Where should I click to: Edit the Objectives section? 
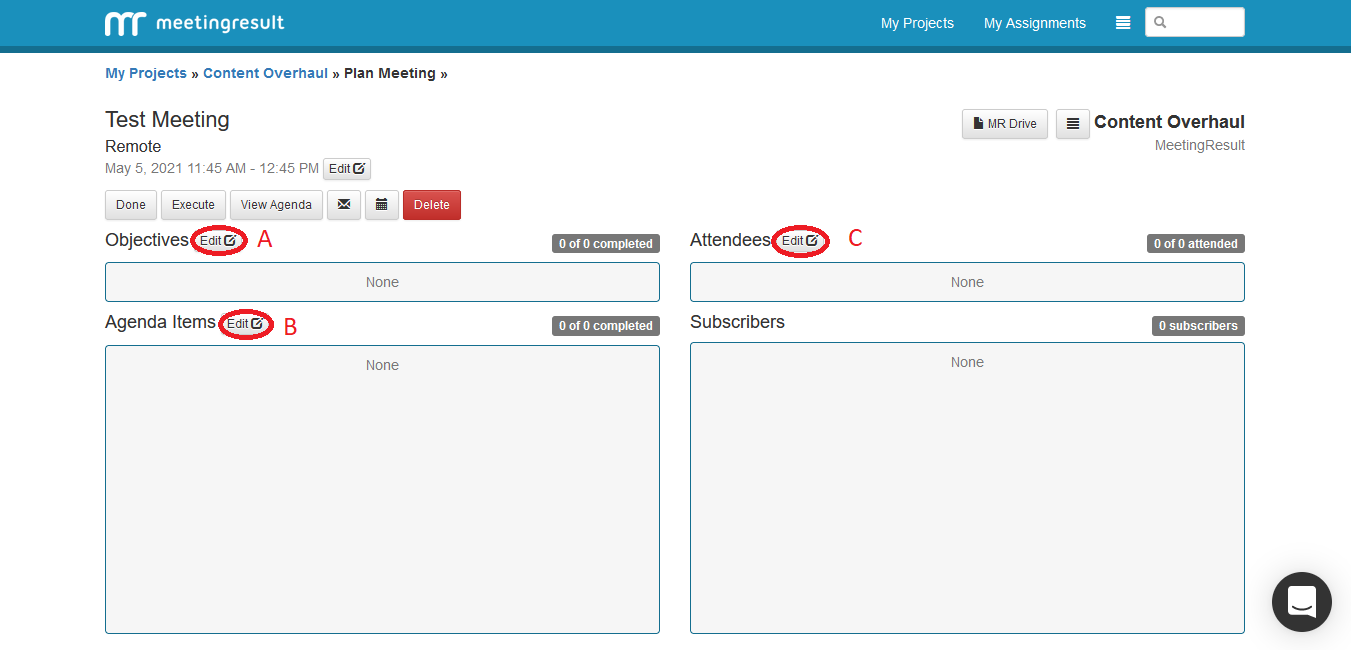(x=218, y=241)
